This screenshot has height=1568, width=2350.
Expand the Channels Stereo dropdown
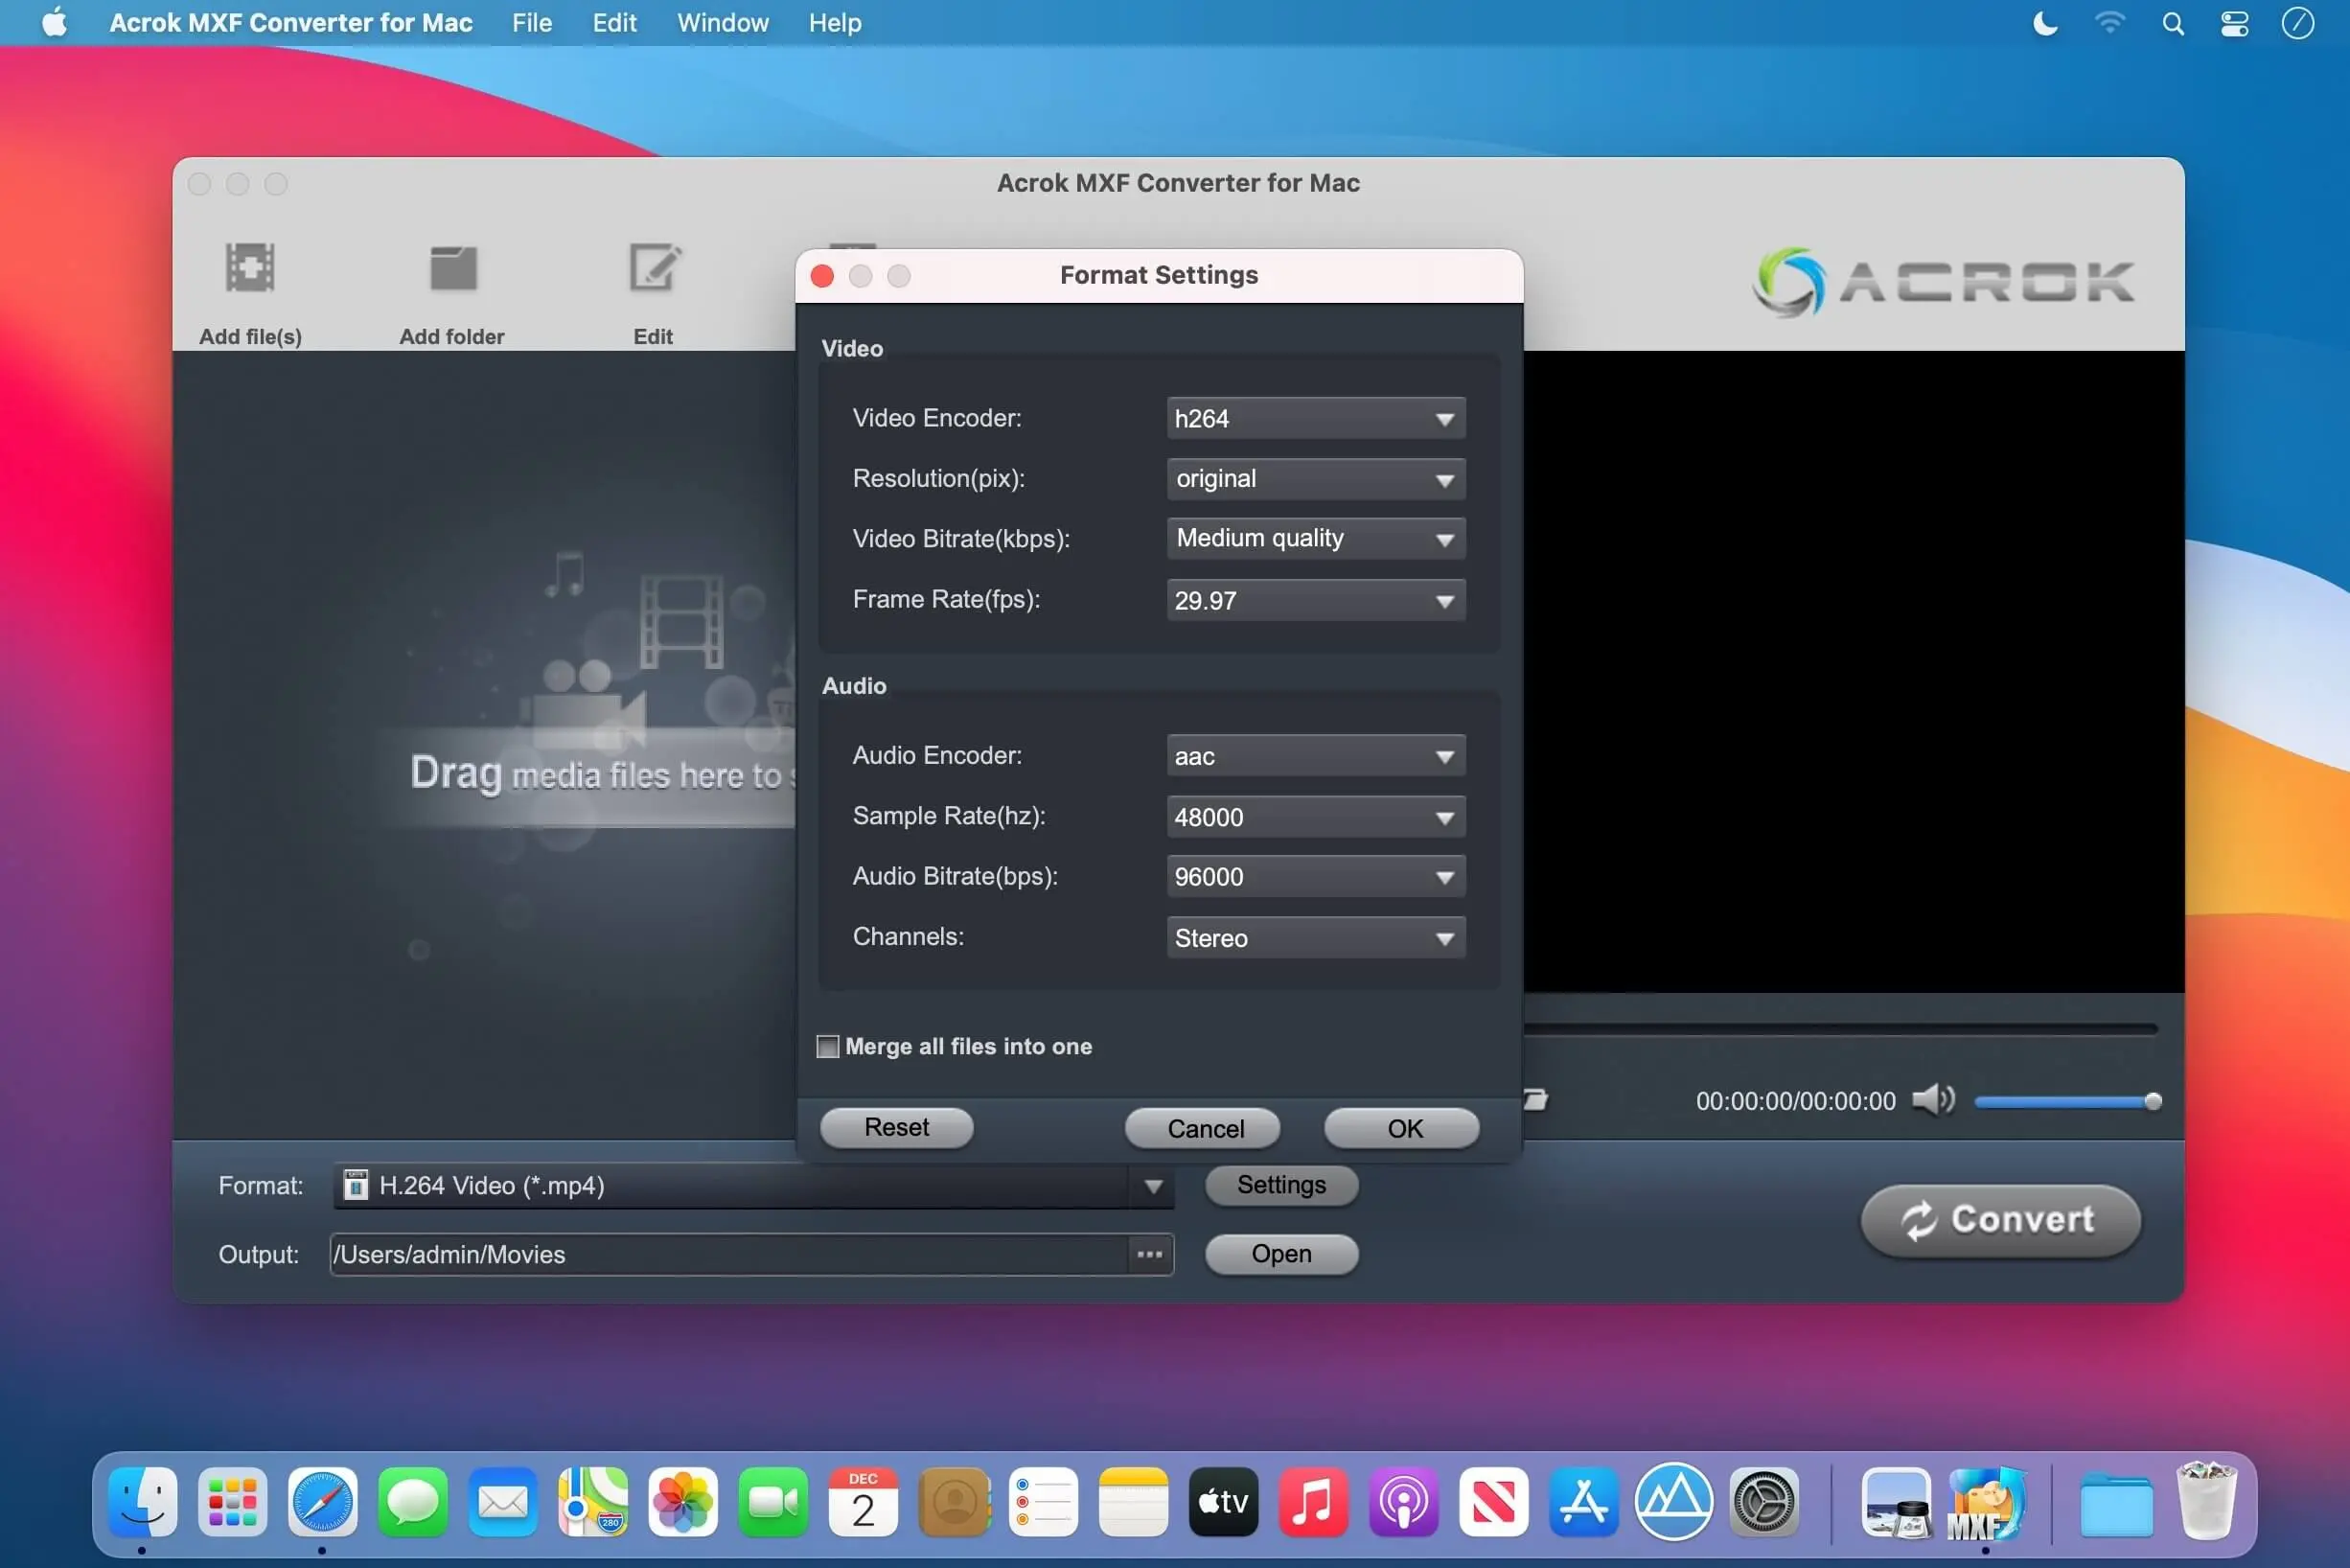[x=1315, y=938]
